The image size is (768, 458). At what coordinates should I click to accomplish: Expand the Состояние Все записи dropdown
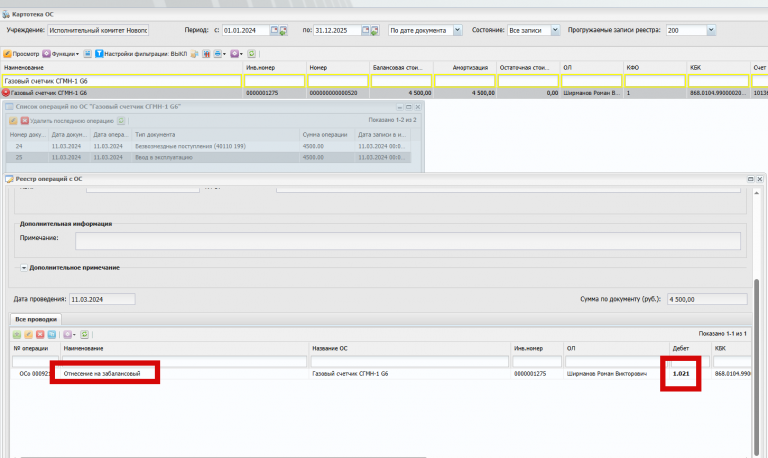coord(555,30)
